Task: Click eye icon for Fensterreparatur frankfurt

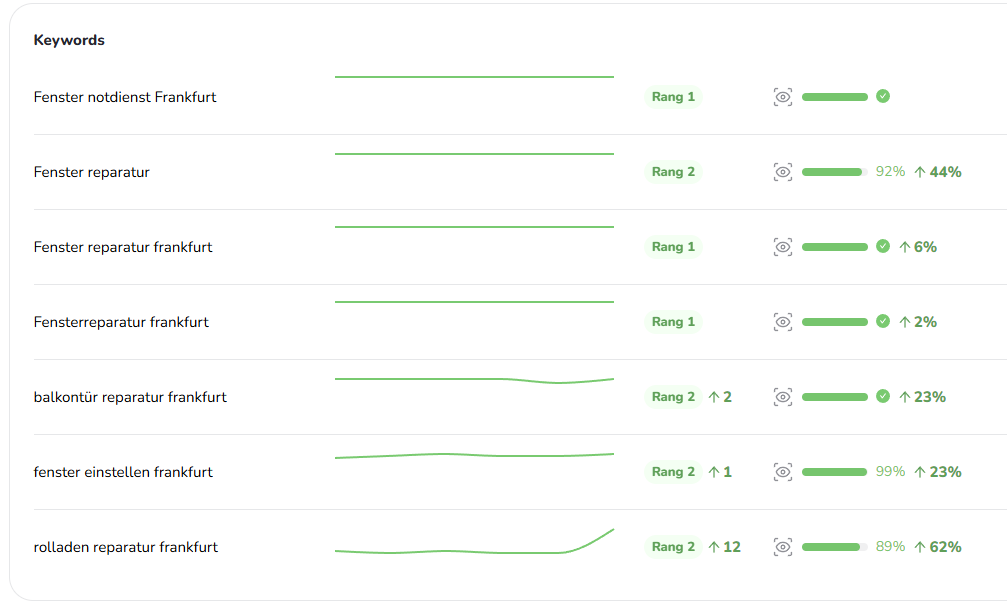Action: click(783, 322)
